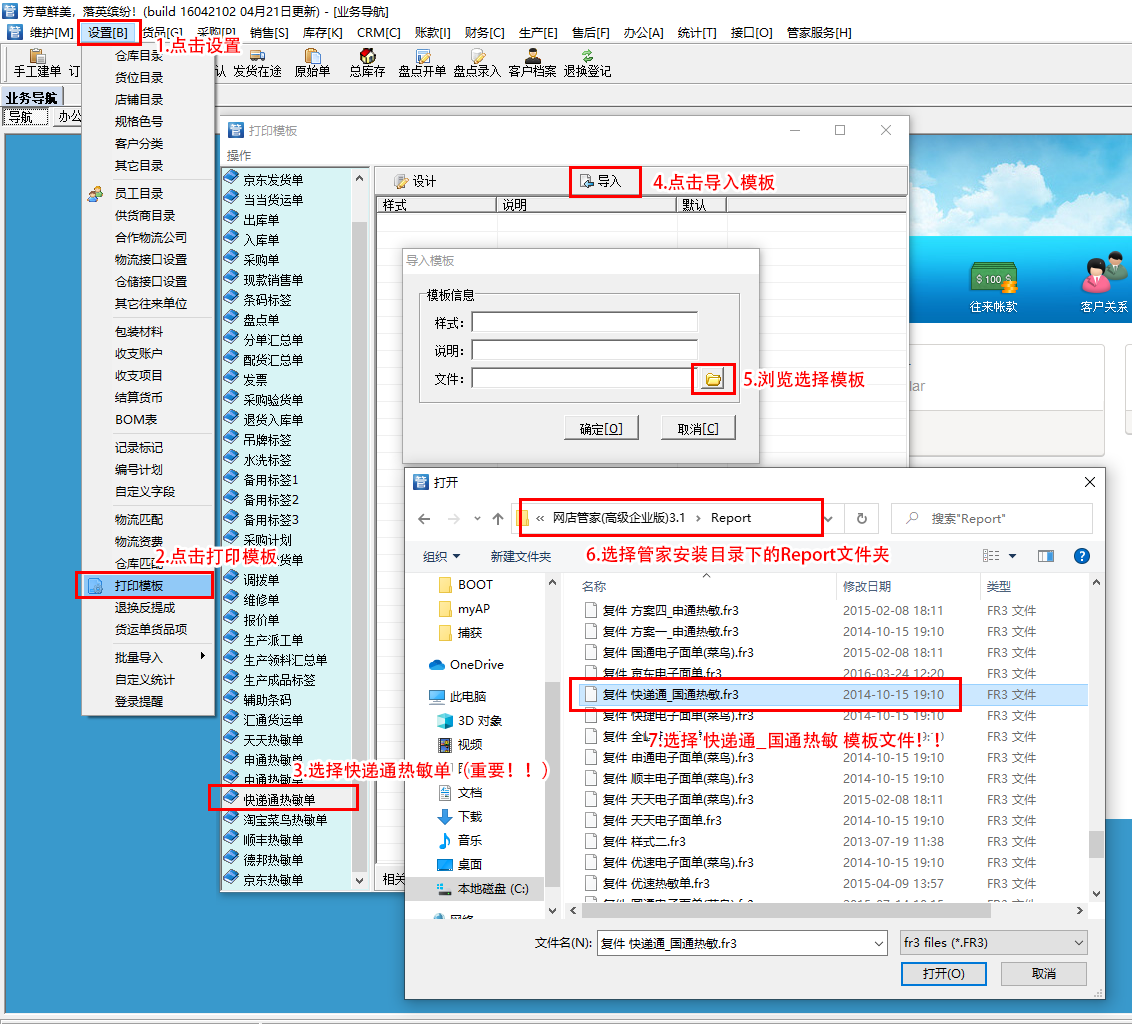Image resolution: width=1132 pixels, height=1024 pixels.
Task: Open the 手工建单 toolbar icon
Action: point(37,63)
